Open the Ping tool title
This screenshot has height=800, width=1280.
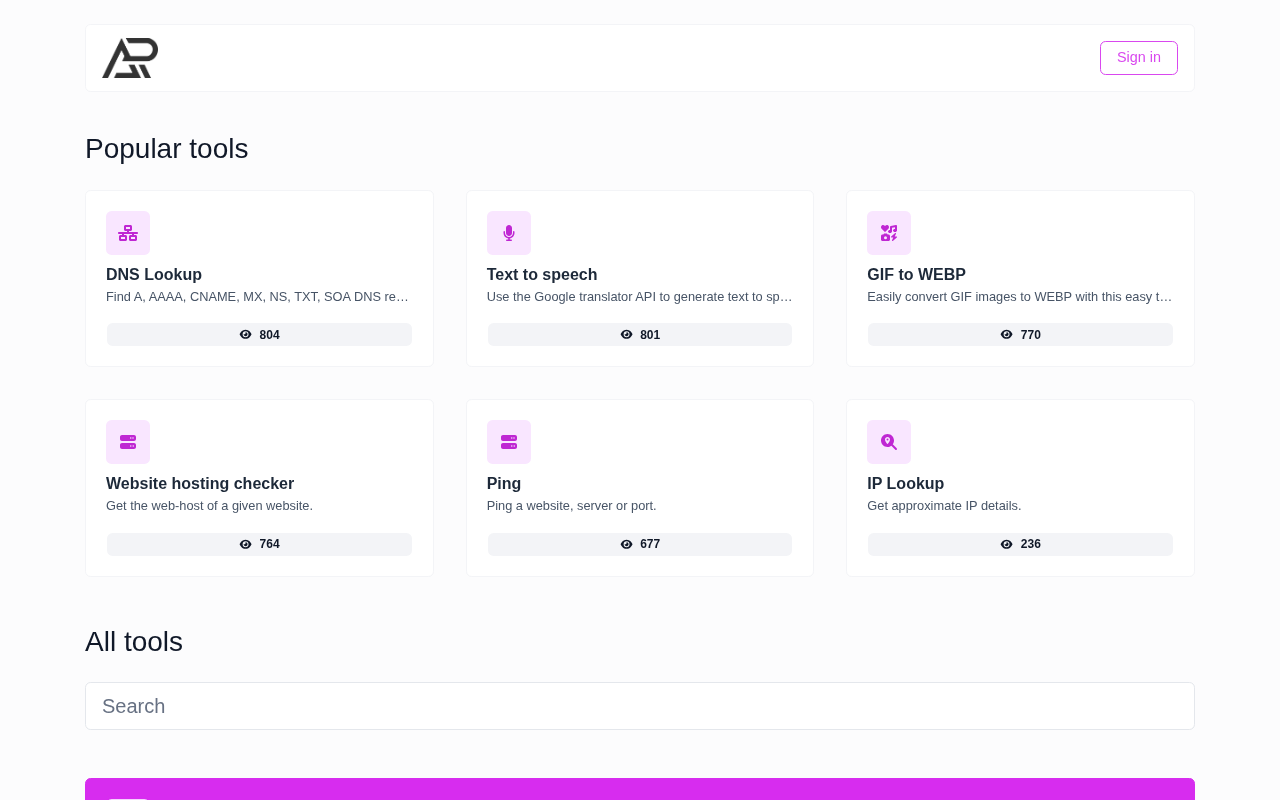pyautogui.click(x=504, y=484)
